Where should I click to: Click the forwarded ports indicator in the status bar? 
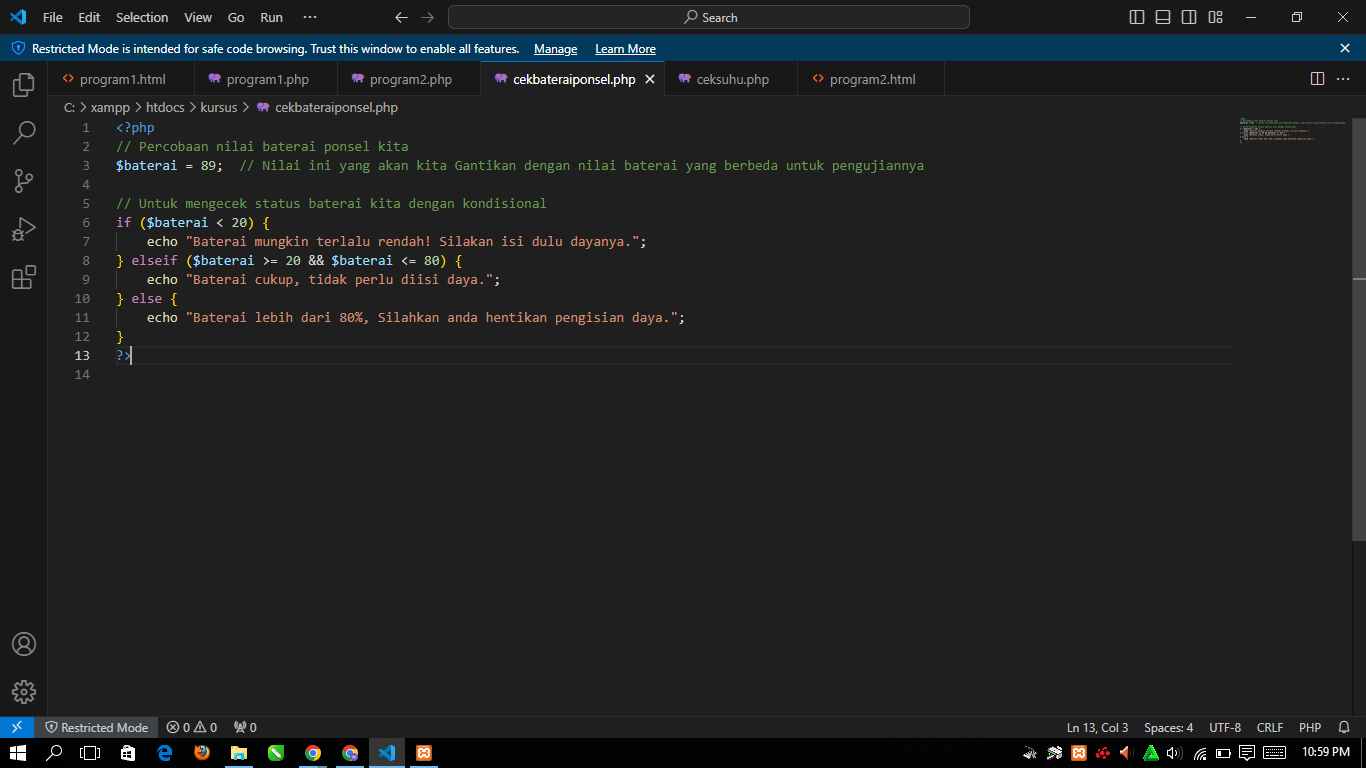(245, 728)
